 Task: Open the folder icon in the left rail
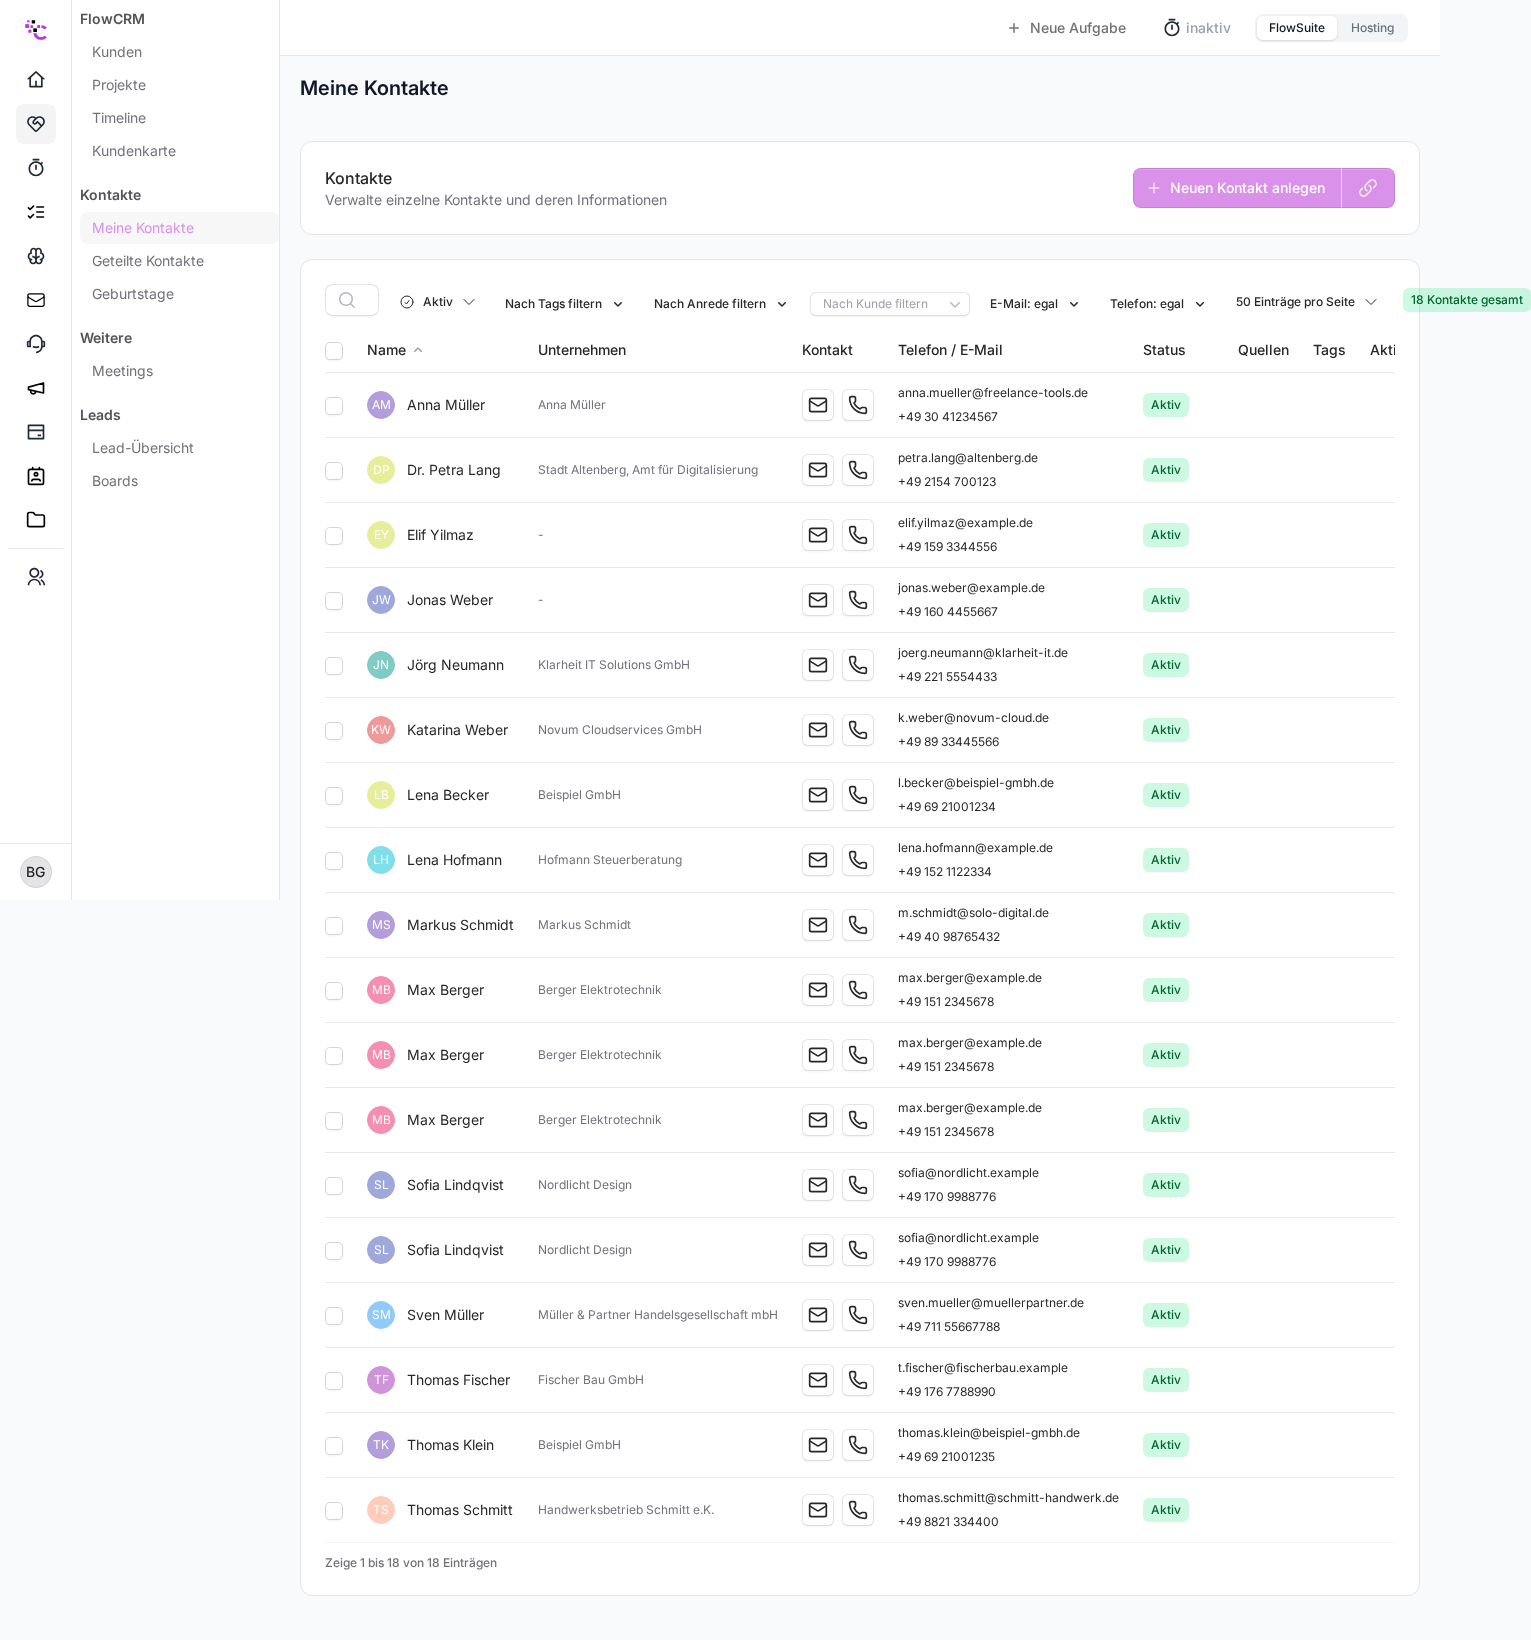(36, 519)
